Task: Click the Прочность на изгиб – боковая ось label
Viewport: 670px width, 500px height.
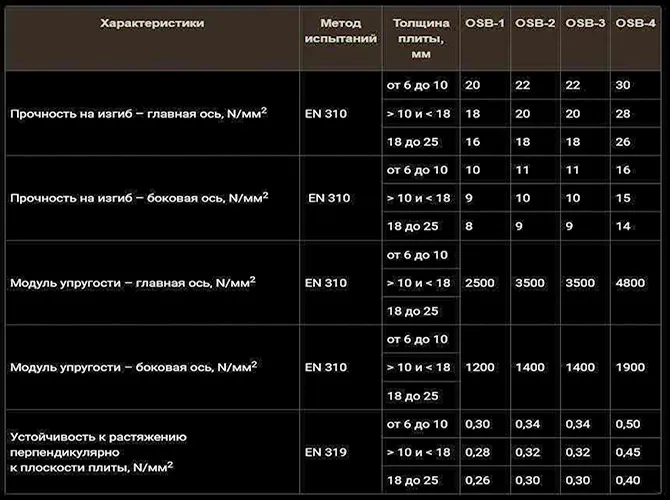Action: click(139, 198)
